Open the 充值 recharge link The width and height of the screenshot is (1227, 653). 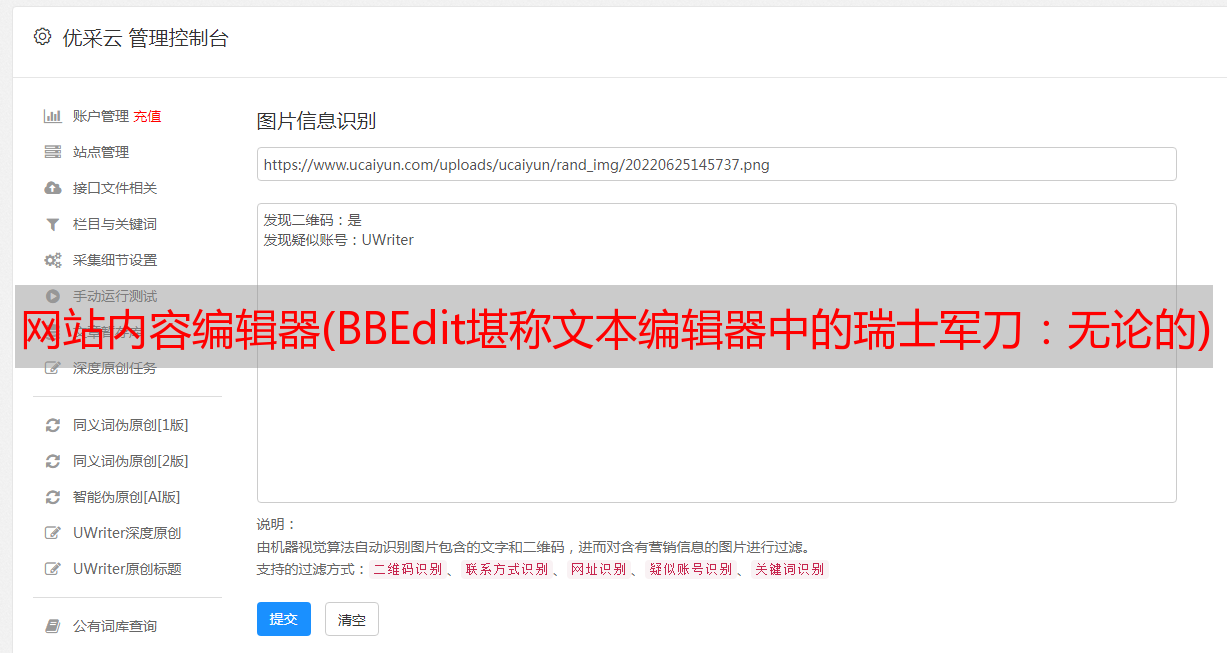click(x=147, y=116)
